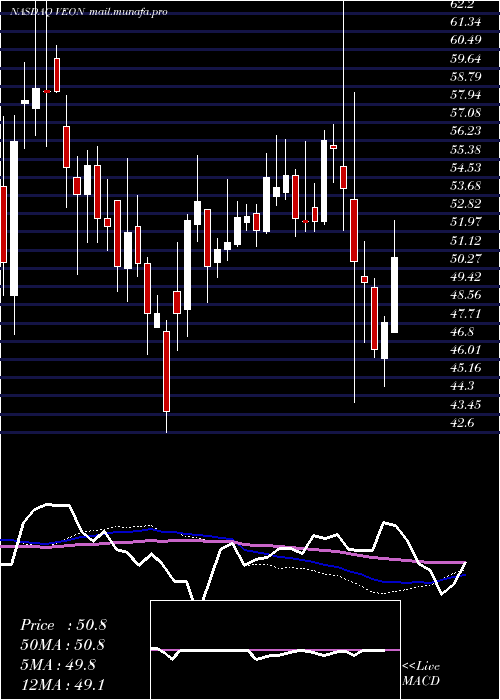The image size is (500, 700).
Task: Click the tall red candle bottoming near 43.45
Action: (167, 371)
